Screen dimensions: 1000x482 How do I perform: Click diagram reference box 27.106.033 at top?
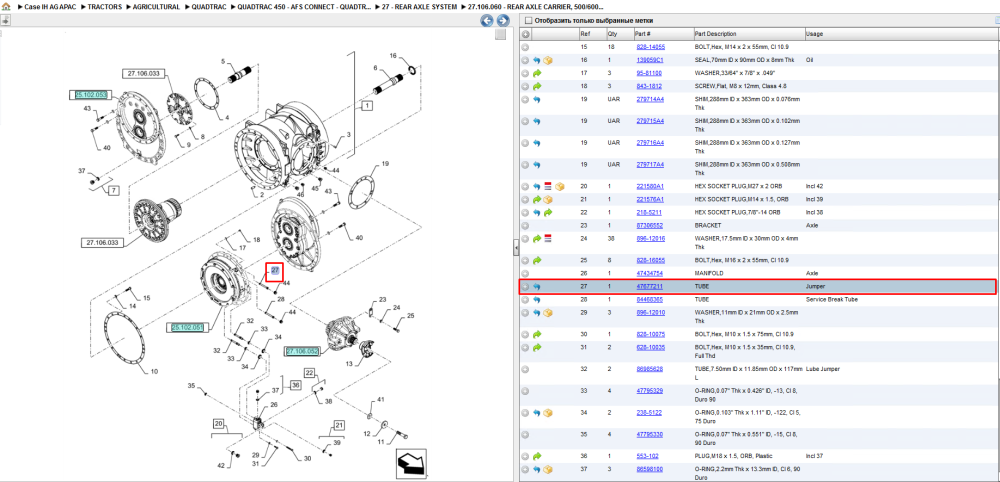click(x=142, y=73)
